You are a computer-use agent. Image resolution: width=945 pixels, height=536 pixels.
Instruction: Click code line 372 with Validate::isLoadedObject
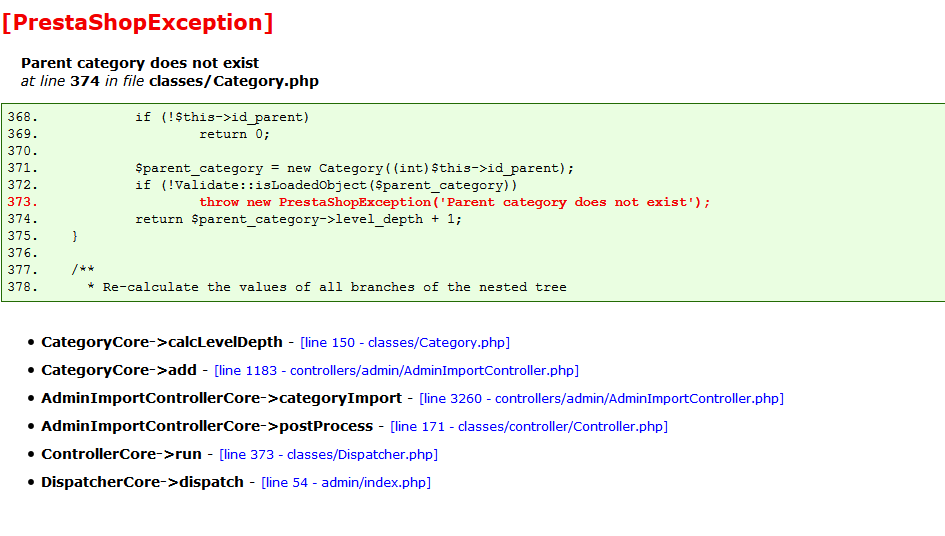(326, 185)
